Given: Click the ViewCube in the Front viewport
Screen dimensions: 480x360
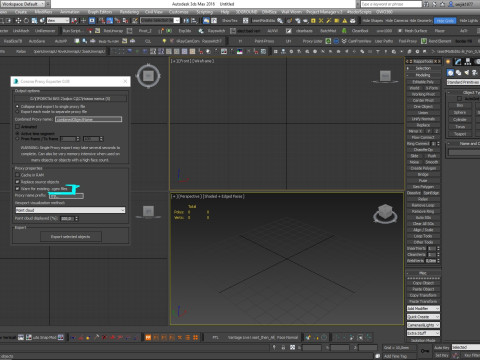Looking at the screenshot, I should 385,76.
